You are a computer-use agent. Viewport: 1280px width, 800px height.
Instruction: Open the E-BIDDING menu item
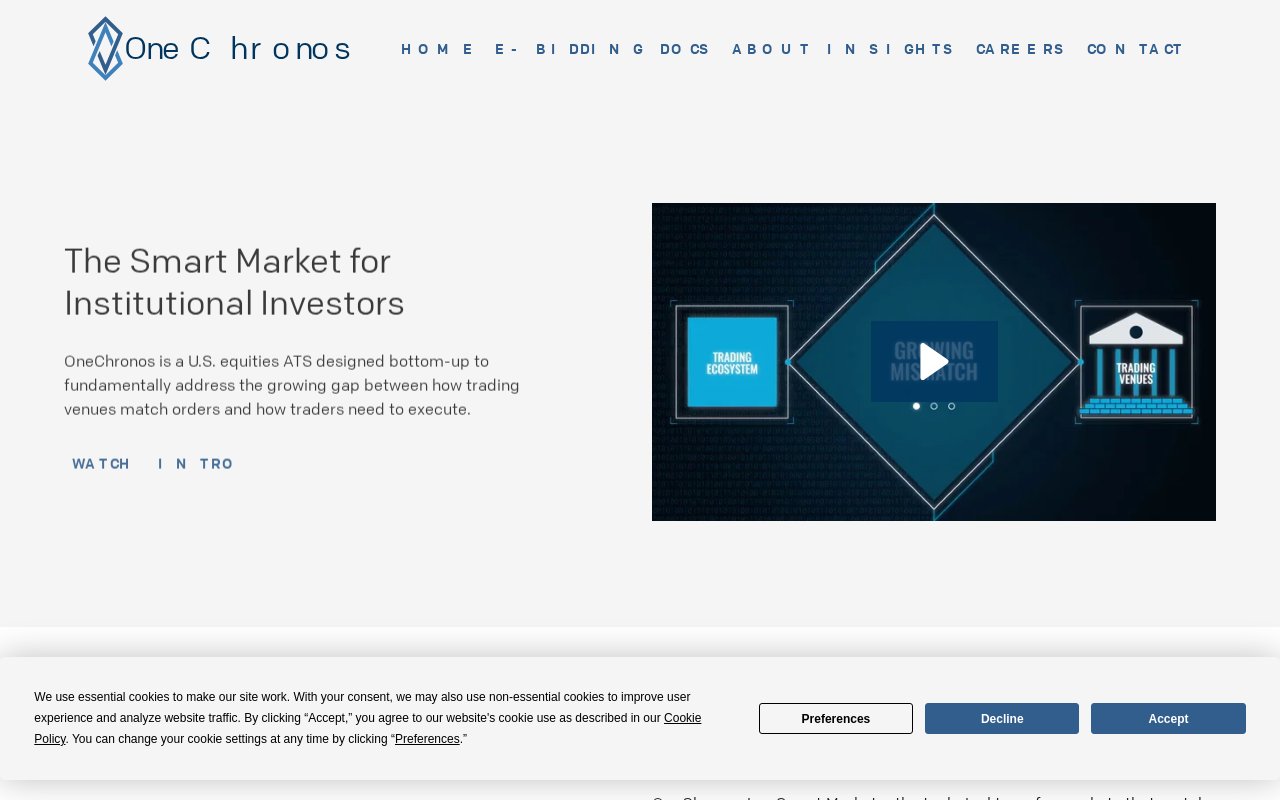pyautogui.click(x=570, y=49)
